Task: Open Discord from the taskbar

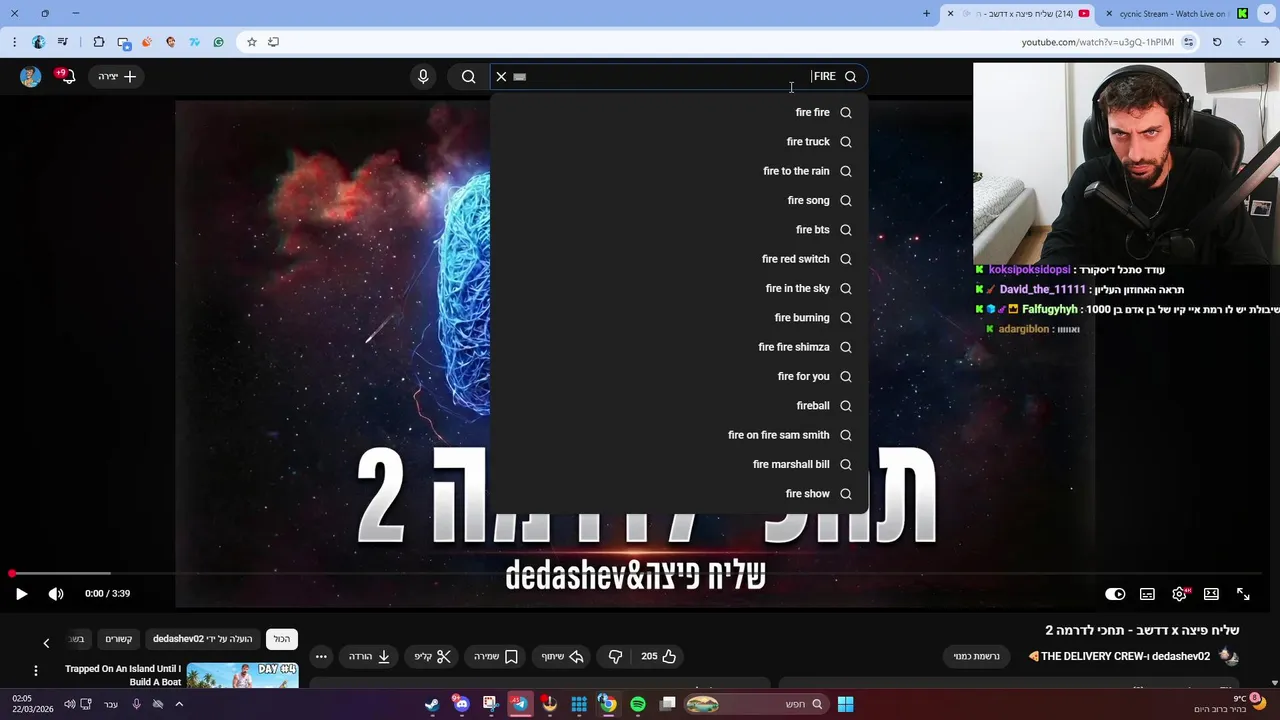Action: [x=461, y=704]
